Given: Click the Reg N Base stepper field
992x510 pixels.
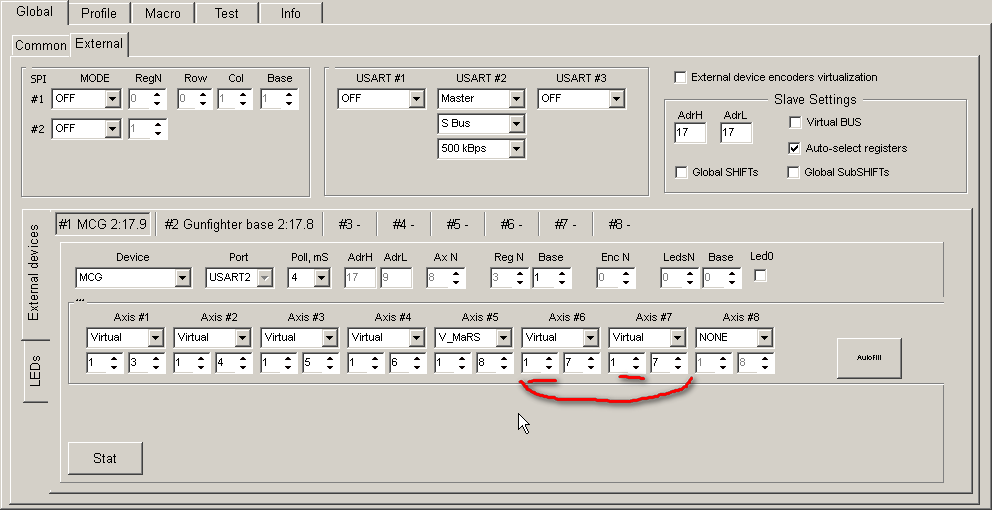Looking at the screenshot, I should tap(552, 277).
